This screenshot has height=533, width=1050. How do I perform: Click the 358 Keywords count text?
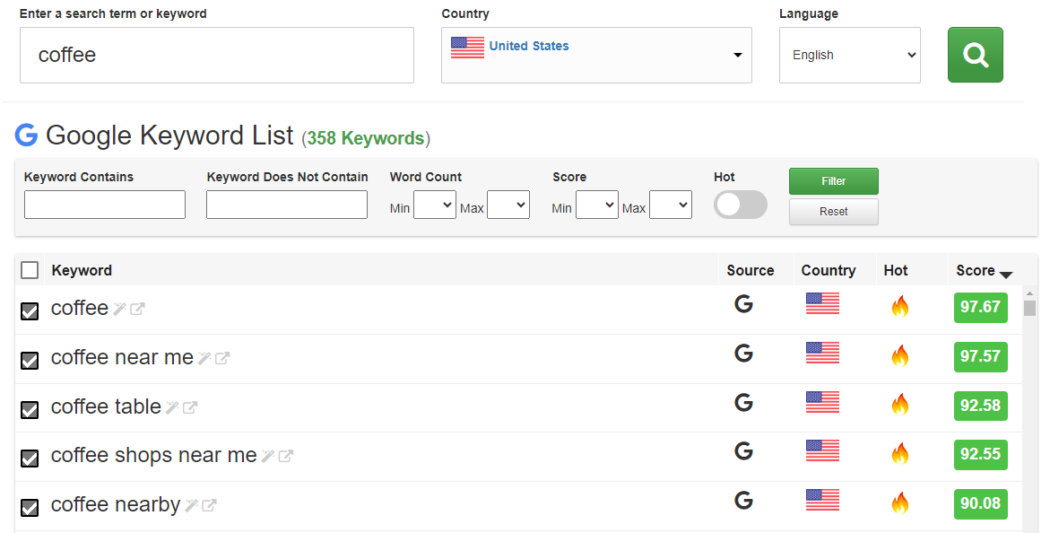click(366, 138)
